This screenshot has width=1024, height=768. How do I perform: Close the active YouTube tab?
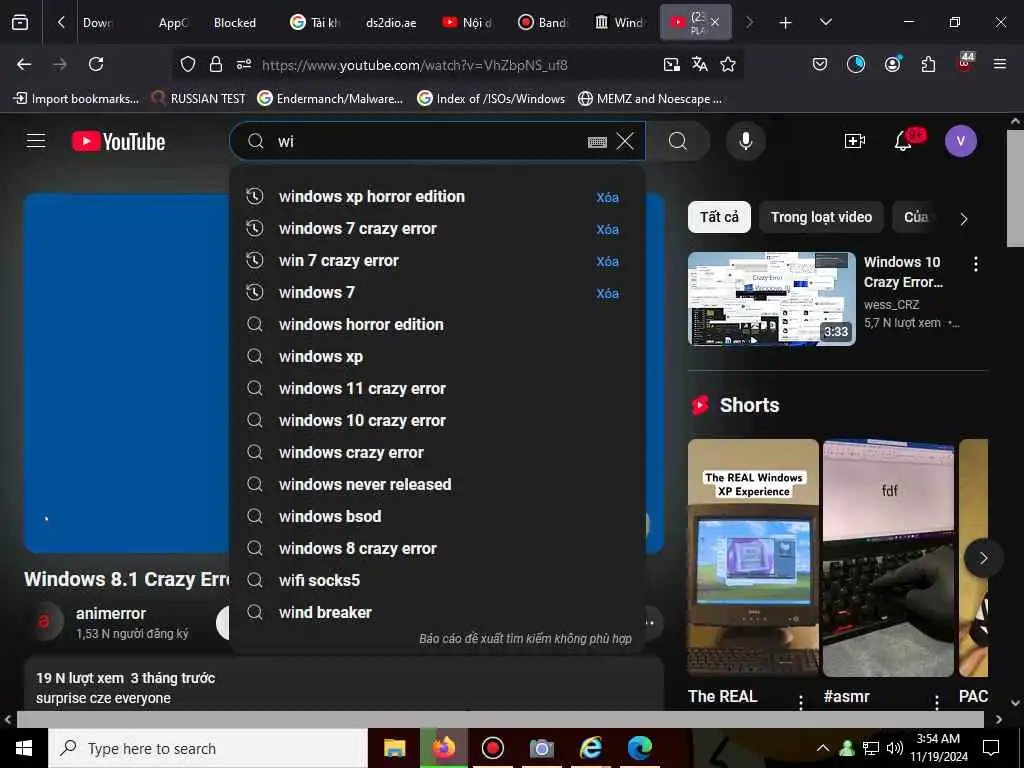[x=715, y=22]
